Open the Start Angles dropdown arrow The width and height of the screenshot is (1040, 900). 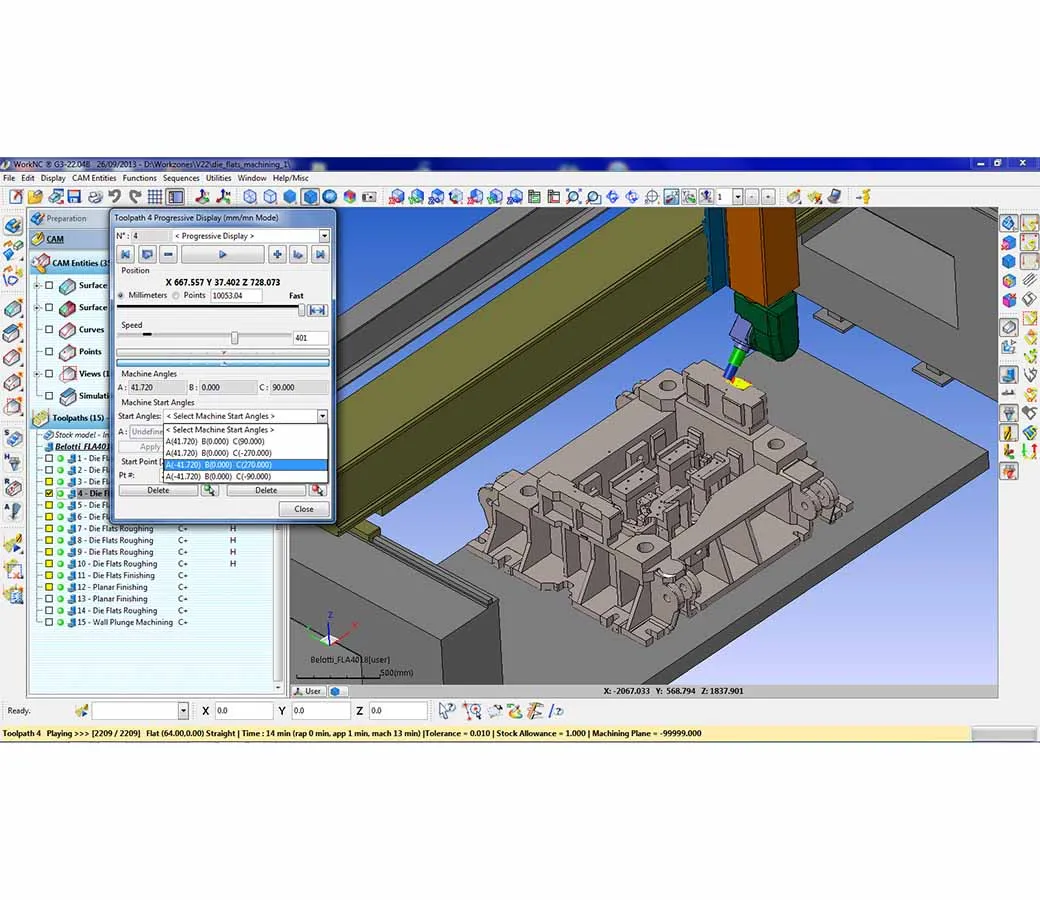322,417
